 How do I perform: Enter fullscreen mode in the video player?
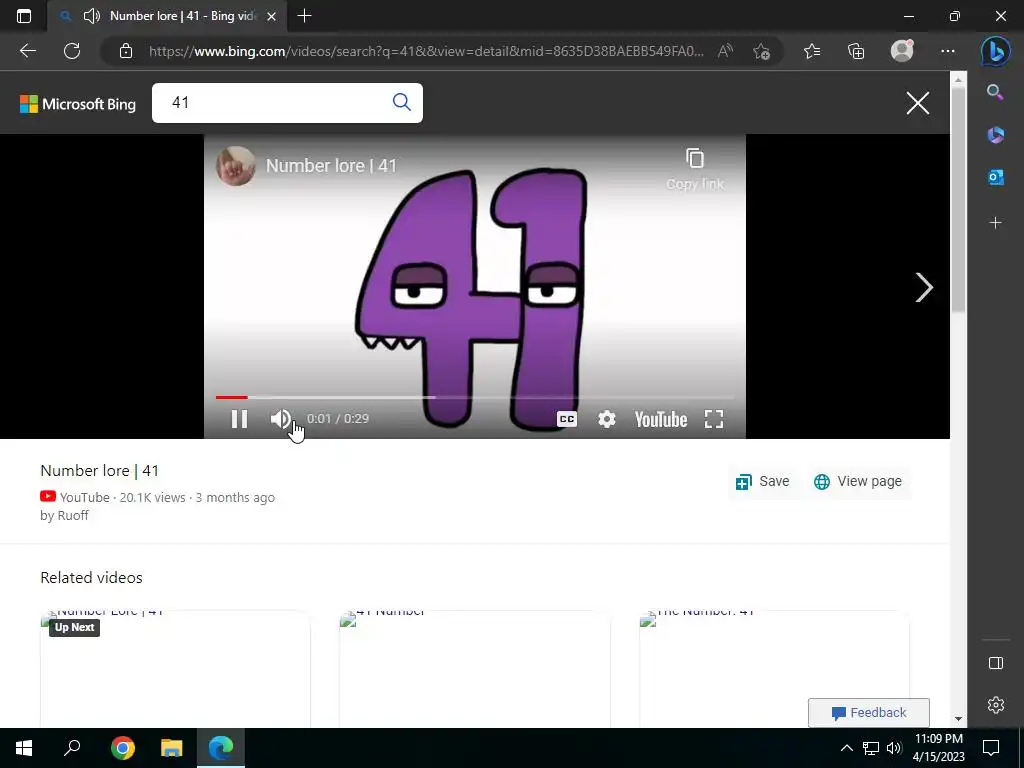[x=714, y=419]
